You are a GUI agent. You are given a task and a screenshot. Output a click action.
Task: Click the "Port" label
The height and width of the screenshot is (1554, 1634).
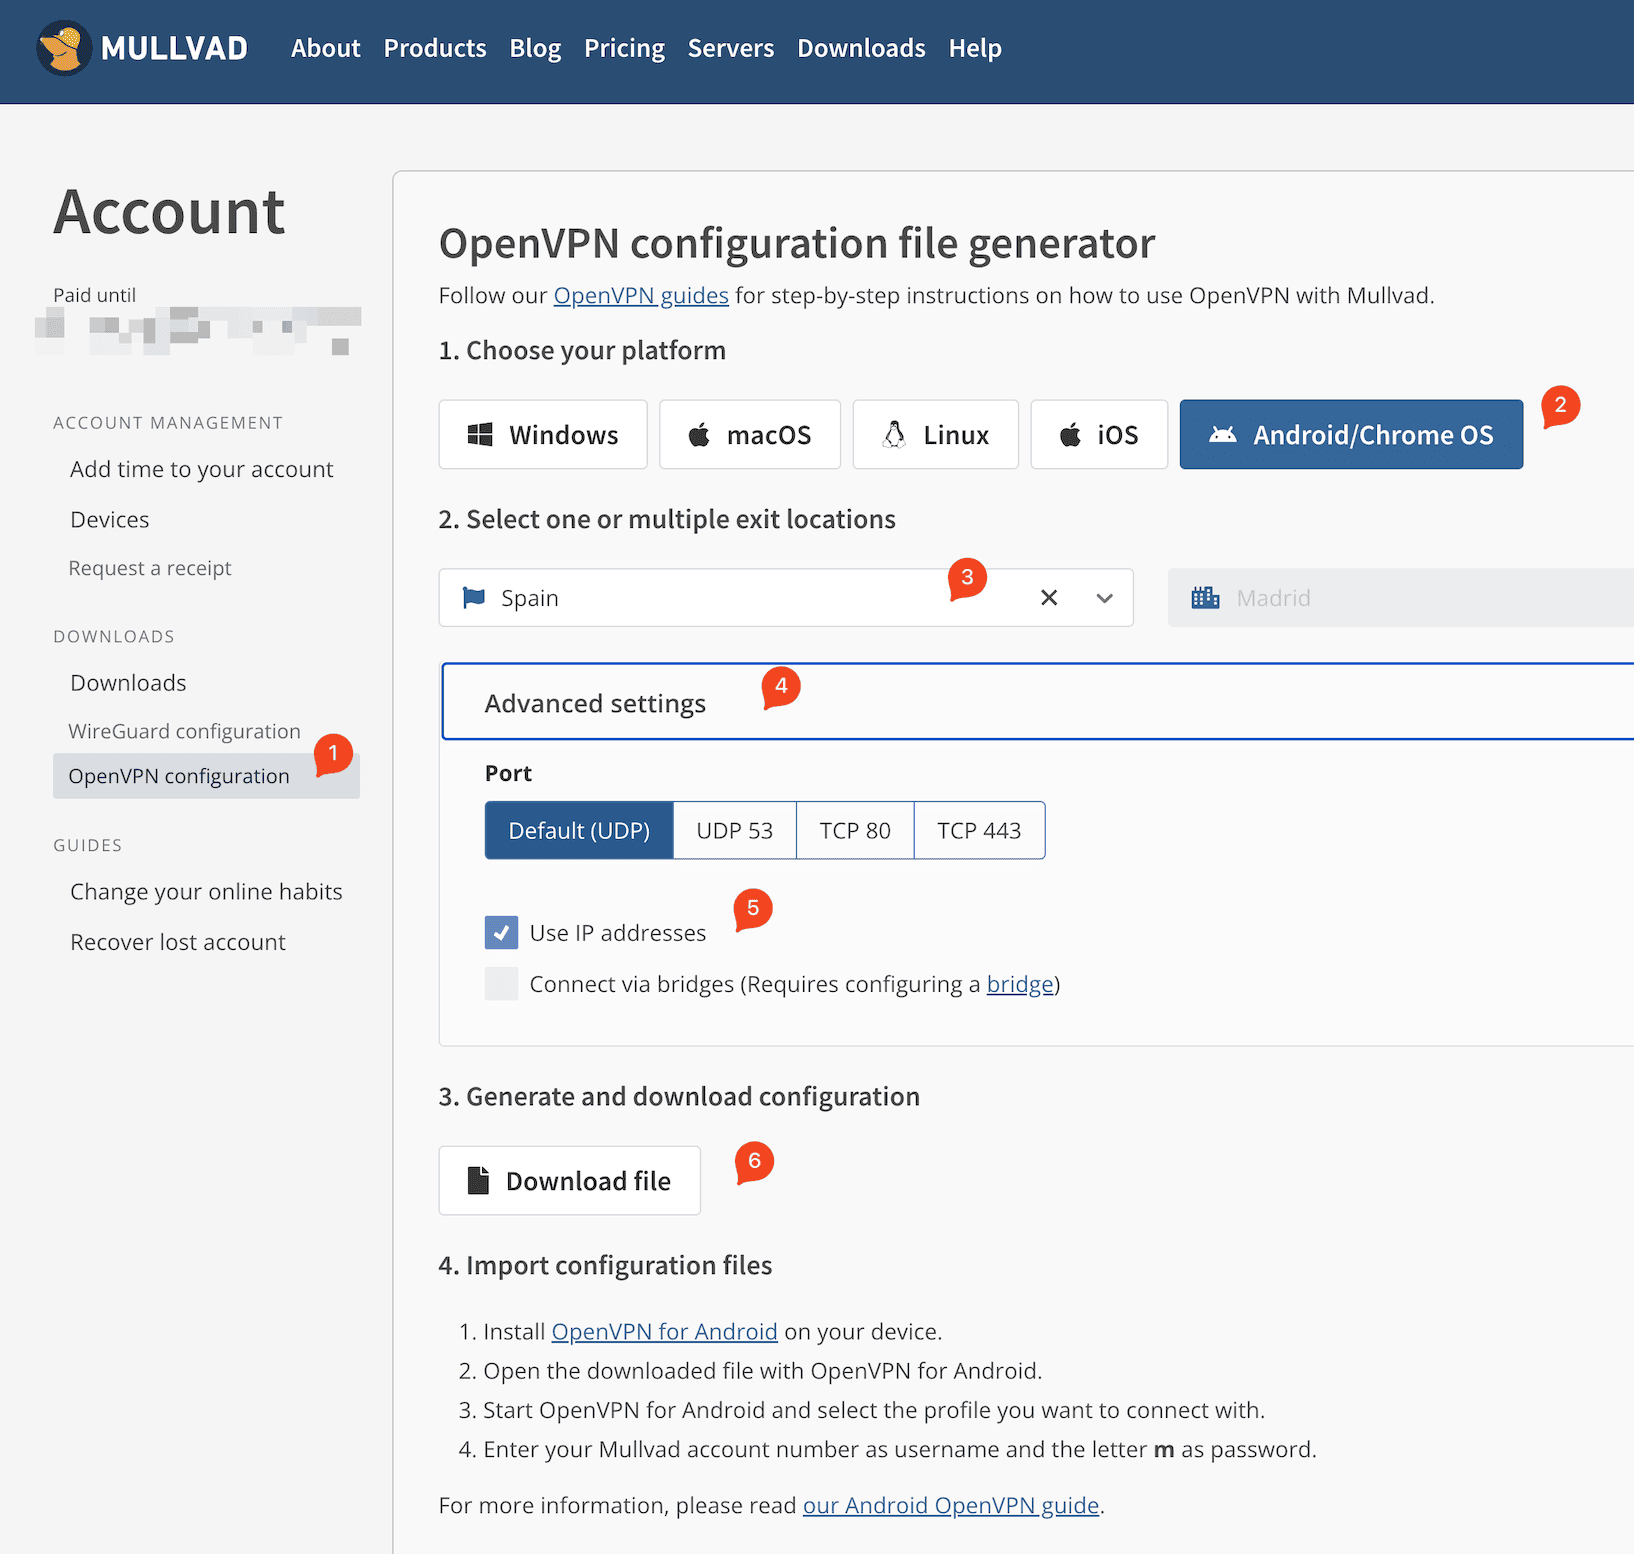coord(508,773)
